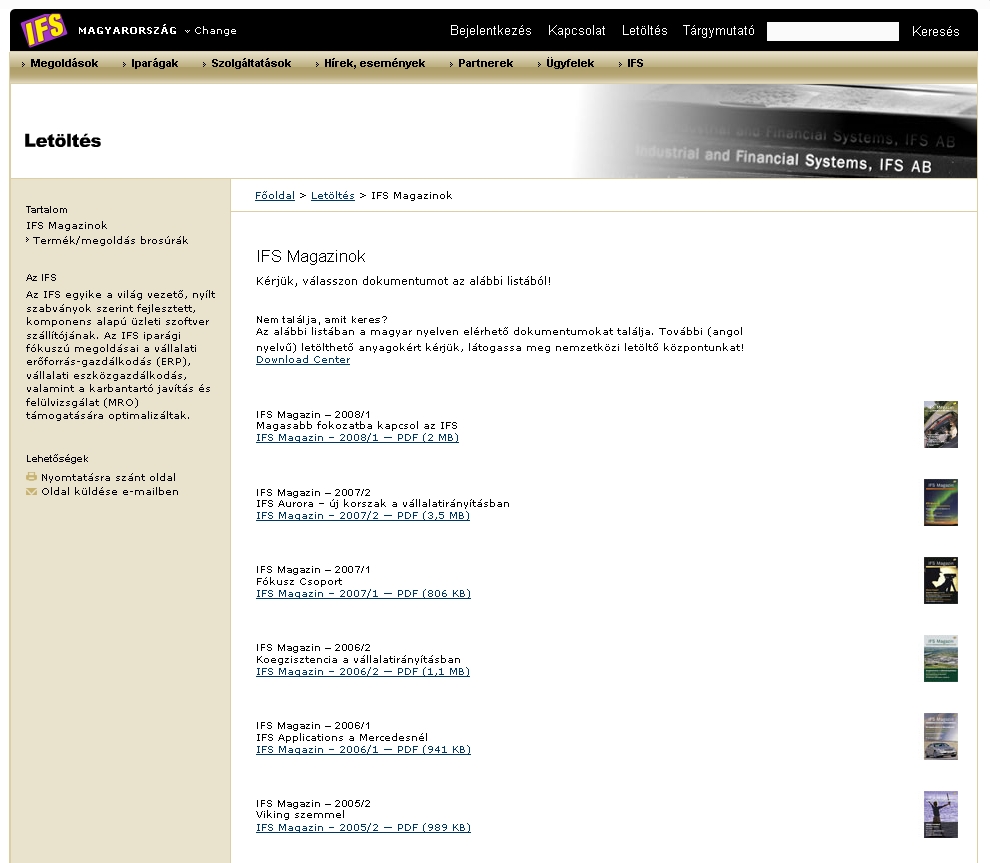Click the Lehetőségek sidebar heading
This screenshot has height=863, width=990.
(57, 458)
